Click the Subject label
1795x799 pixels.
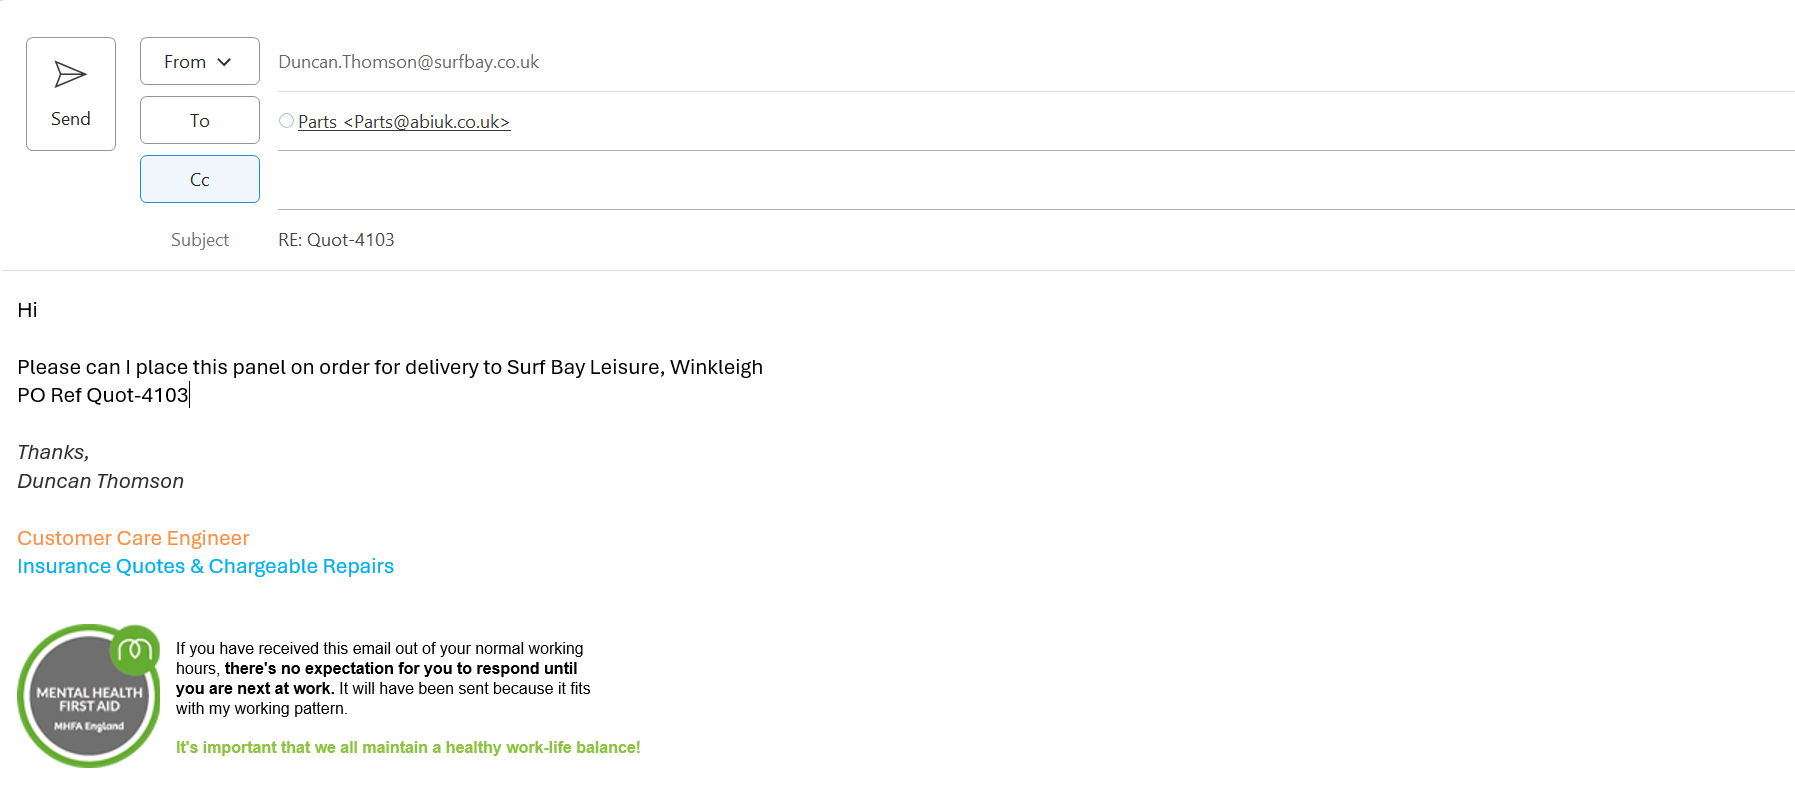pyautogui.click(x=199, y=240)
